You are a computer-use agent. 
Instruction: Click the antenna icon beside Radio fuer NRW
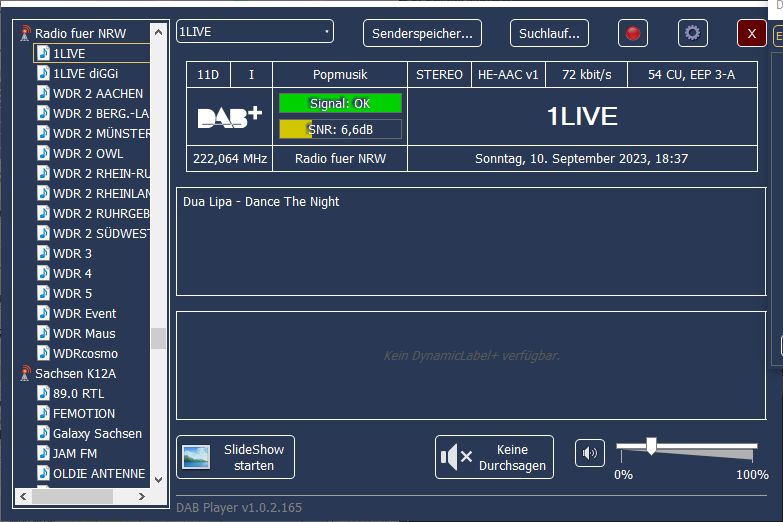pyautogui.click(x=25, y=33)
